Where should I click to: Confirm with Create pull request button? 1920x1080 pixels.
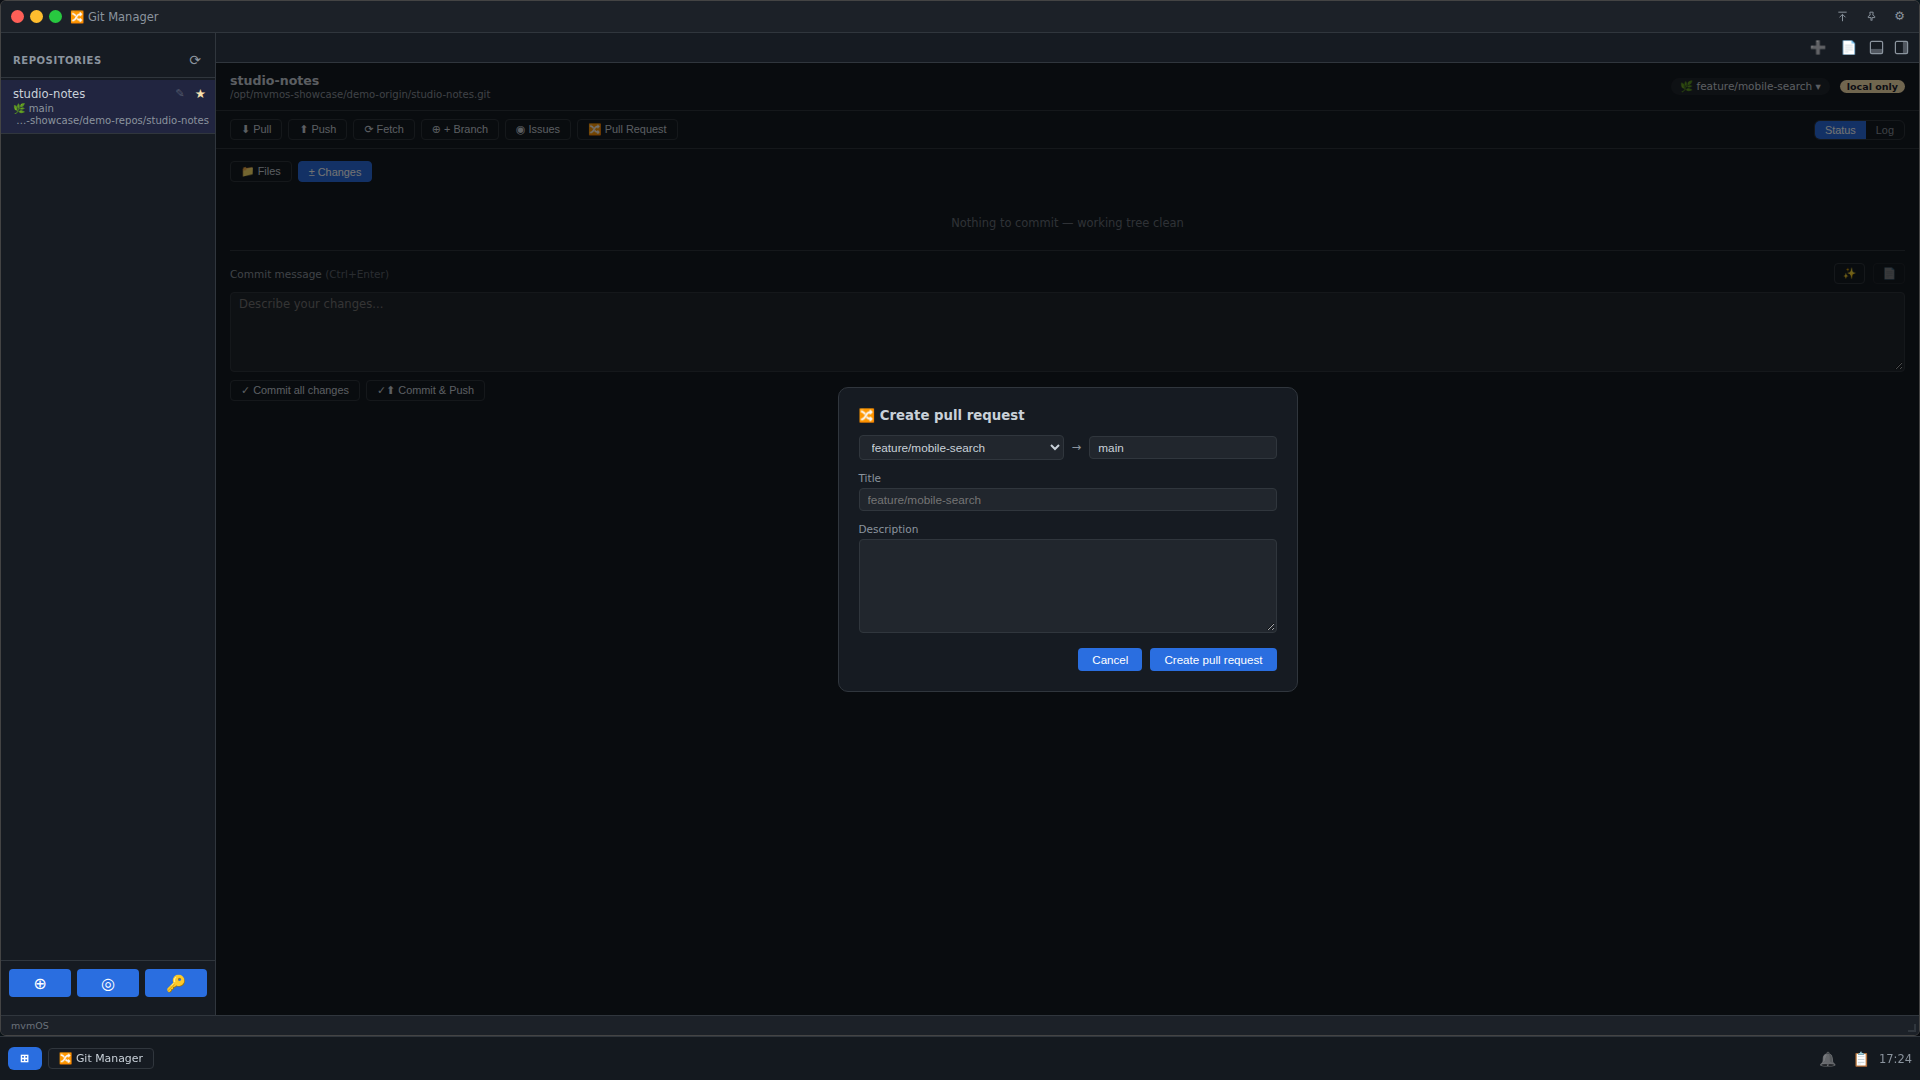click(x=1213, y=660)
